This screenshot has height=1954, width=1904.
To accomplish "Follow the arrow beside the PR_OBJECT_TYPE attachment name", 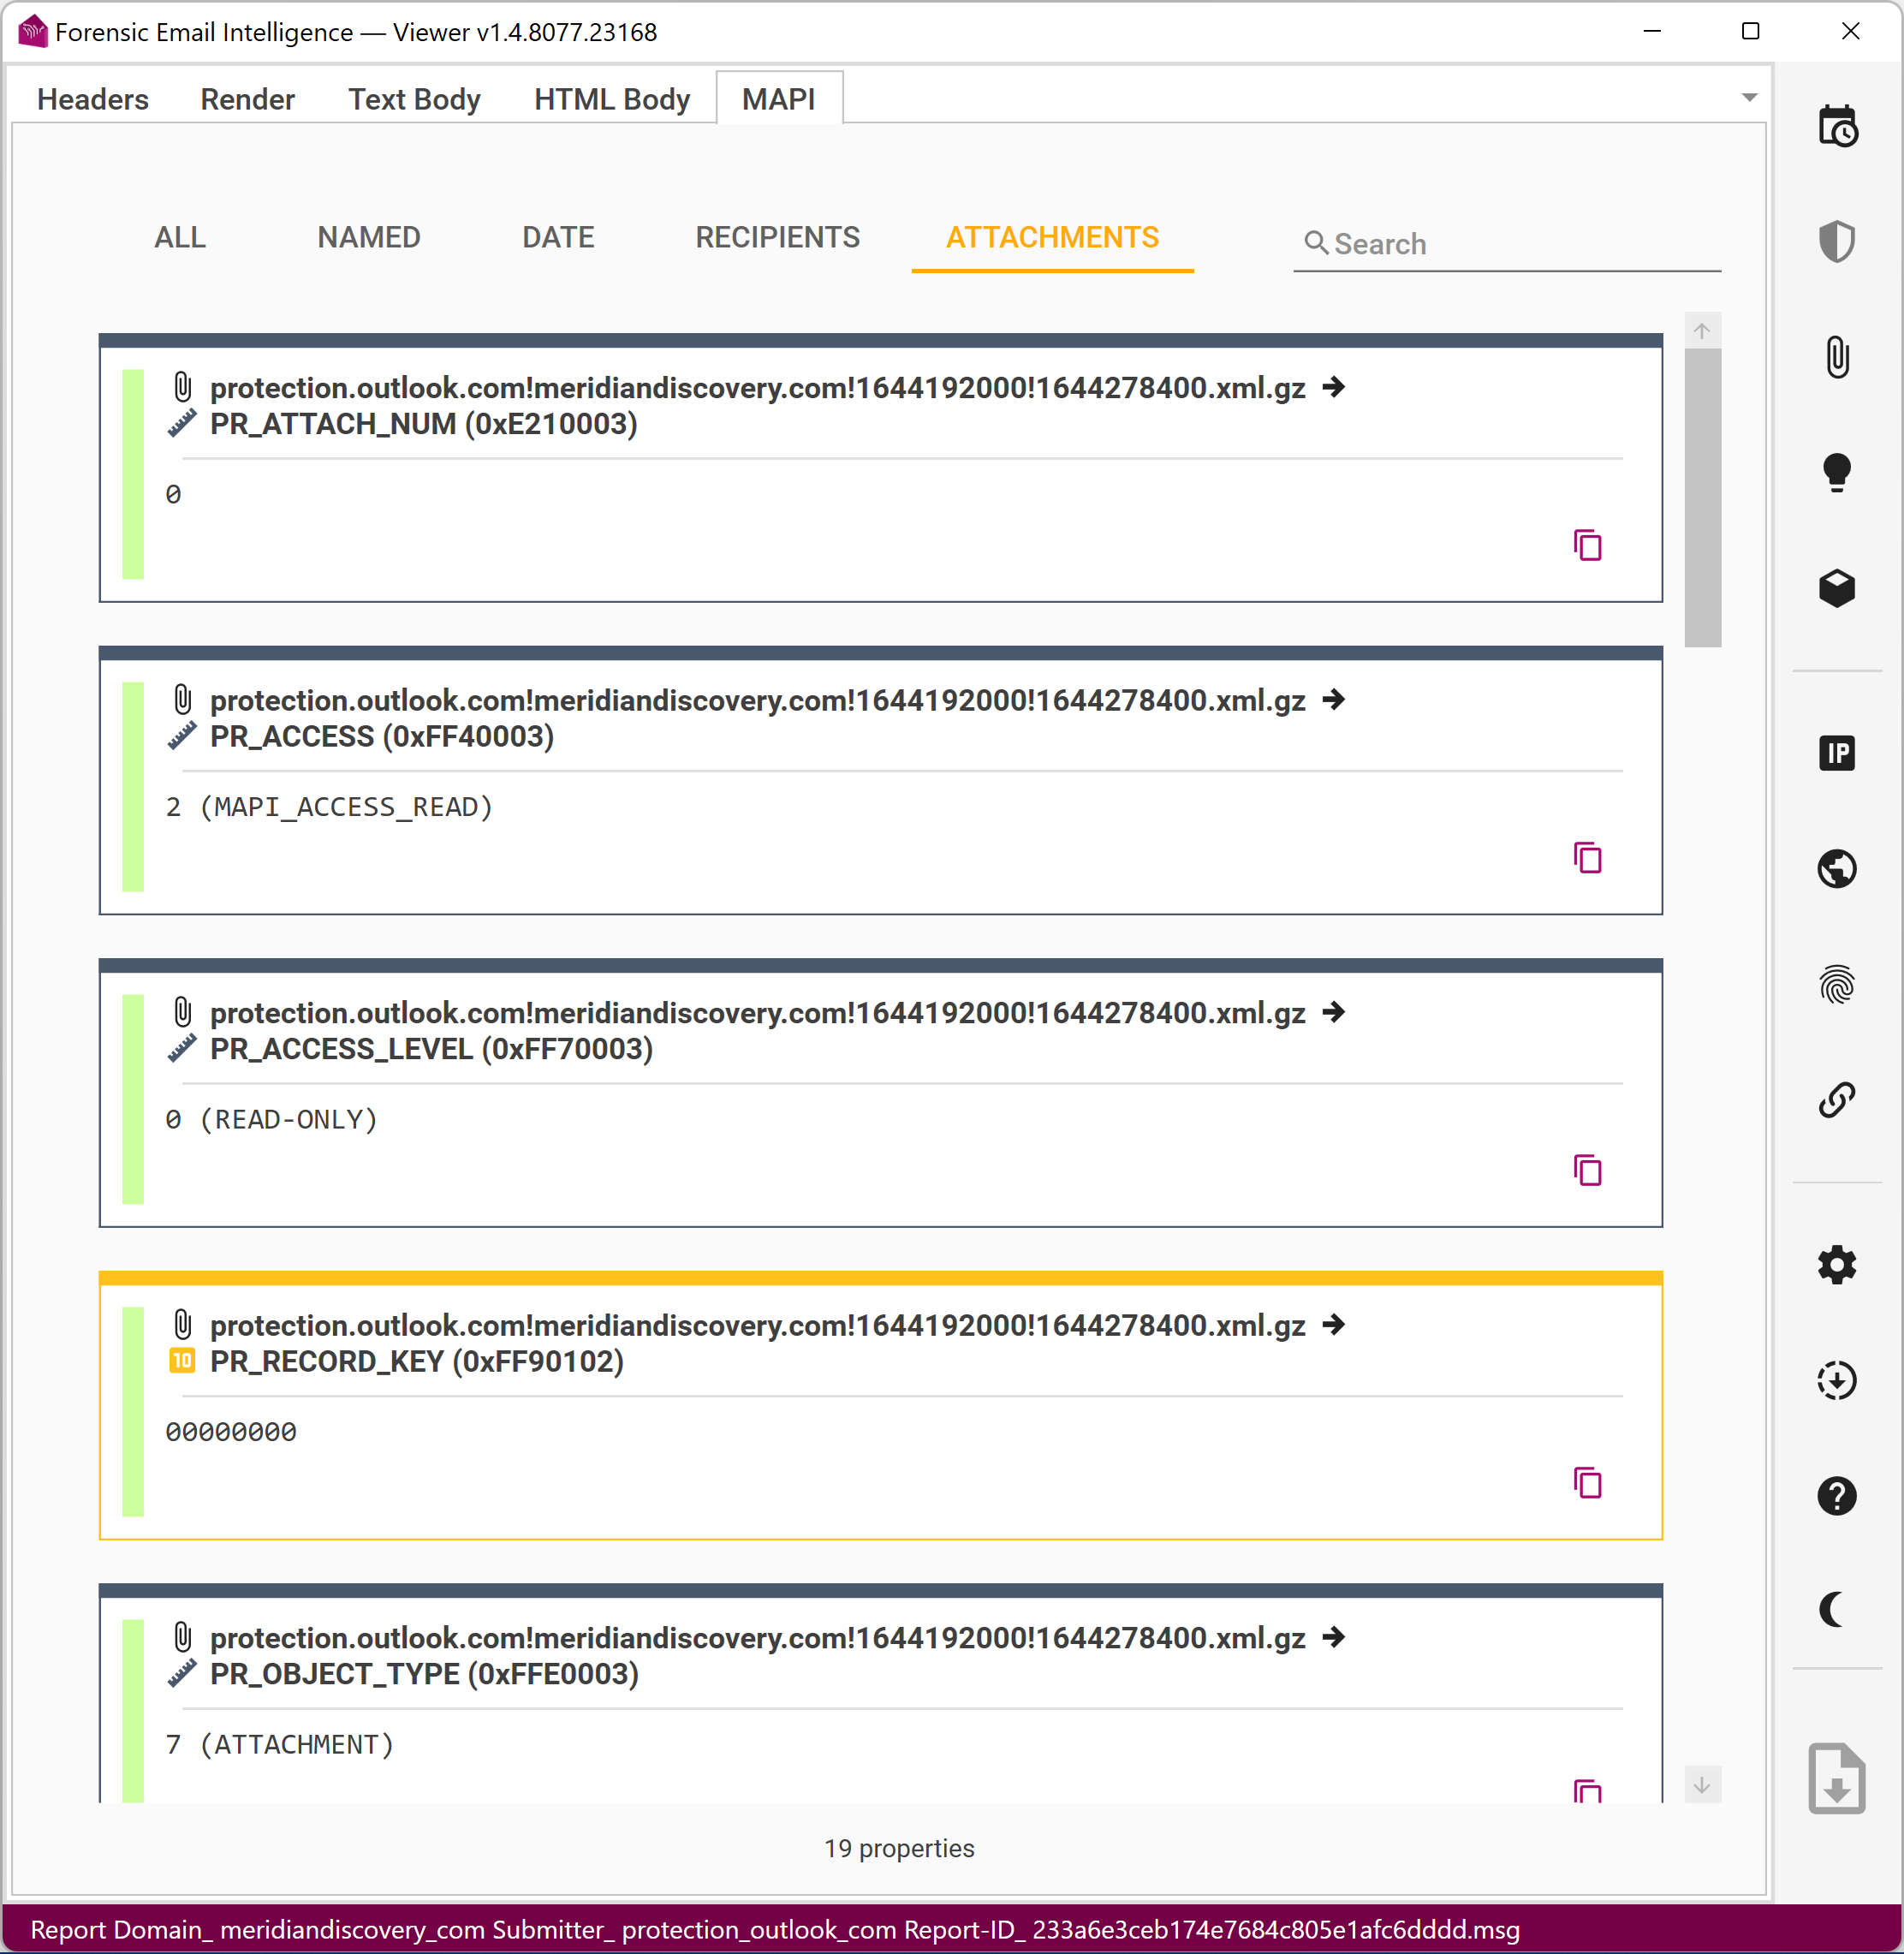I will tap(1333, 1637).
